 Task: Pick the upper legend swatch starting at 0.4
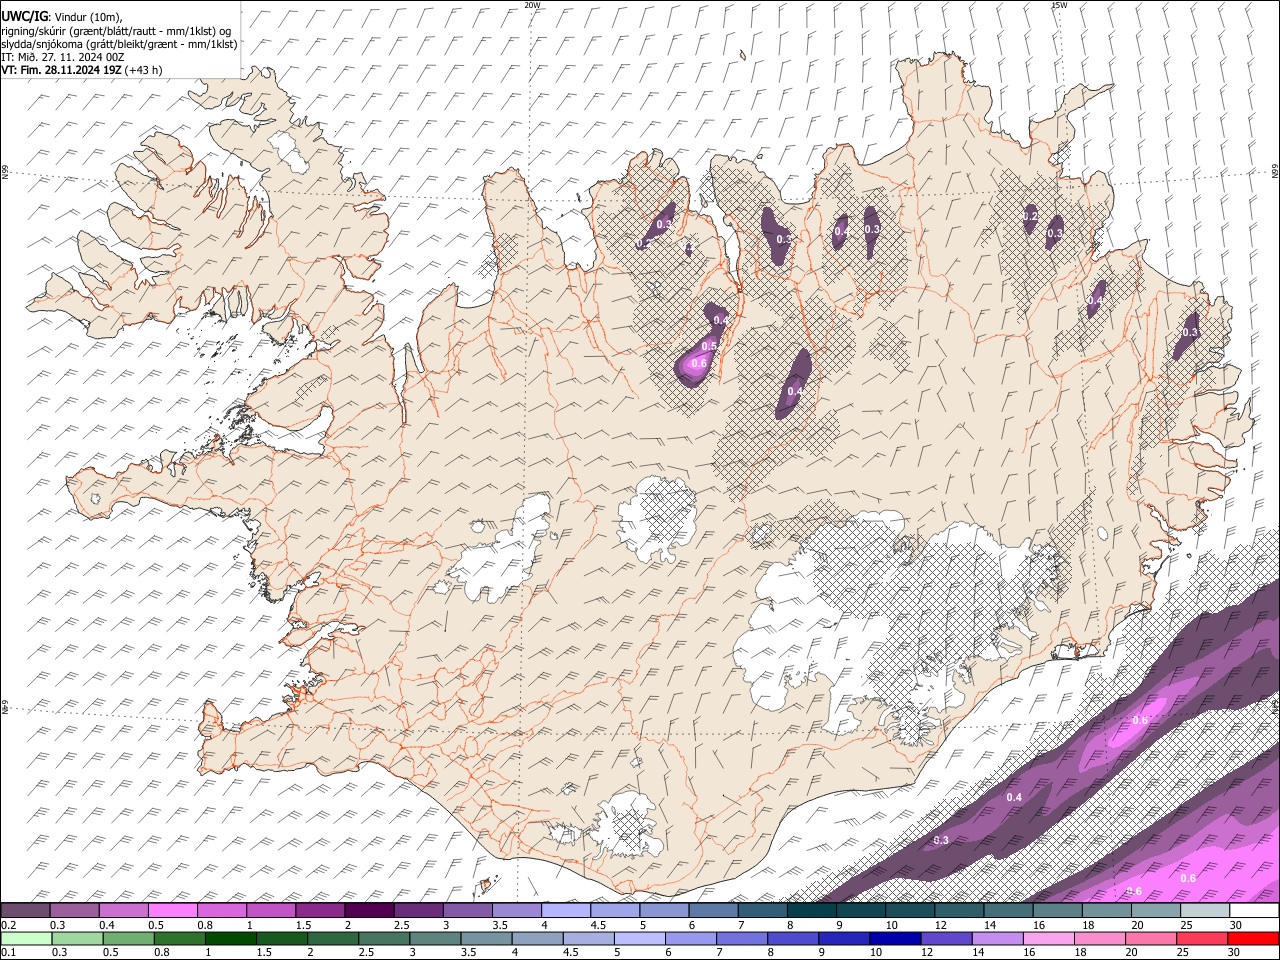[124, 911]
